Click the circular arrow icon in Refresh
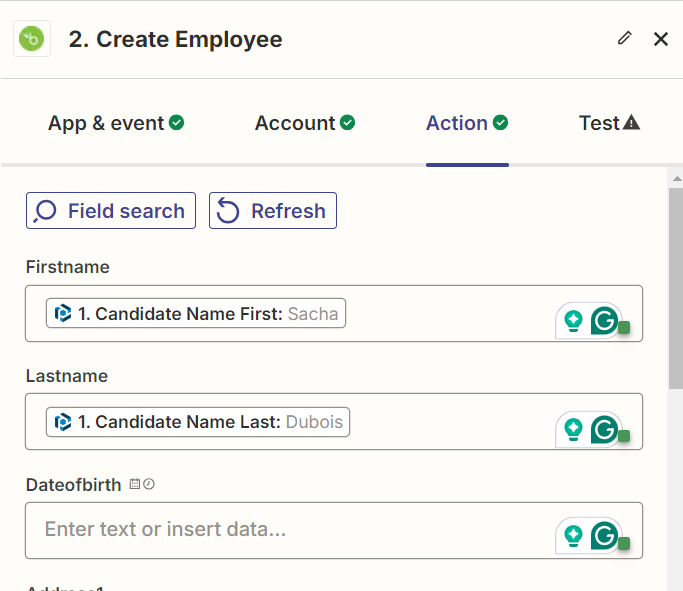Viewport: 683px width, 591px height. 228,210
